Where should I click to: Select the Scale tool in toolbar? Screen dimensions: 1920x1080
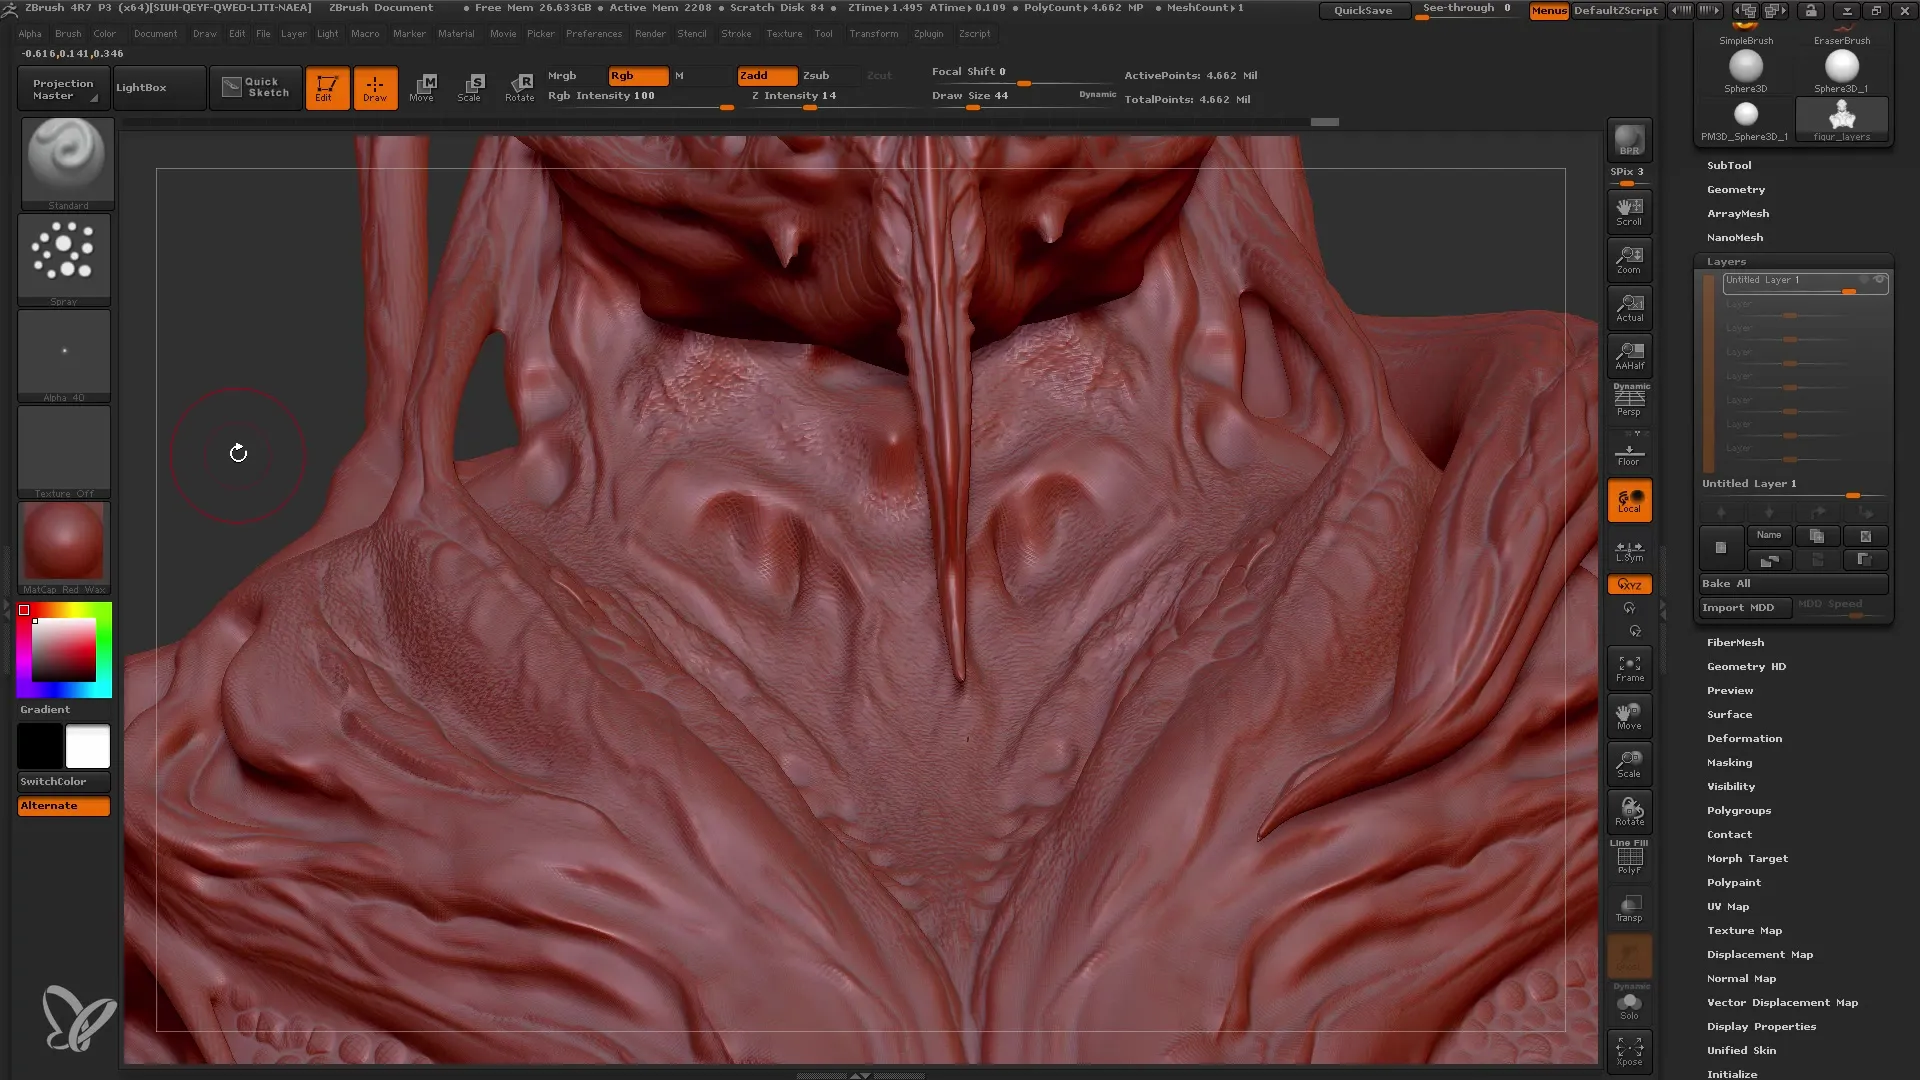click(471, 87)
